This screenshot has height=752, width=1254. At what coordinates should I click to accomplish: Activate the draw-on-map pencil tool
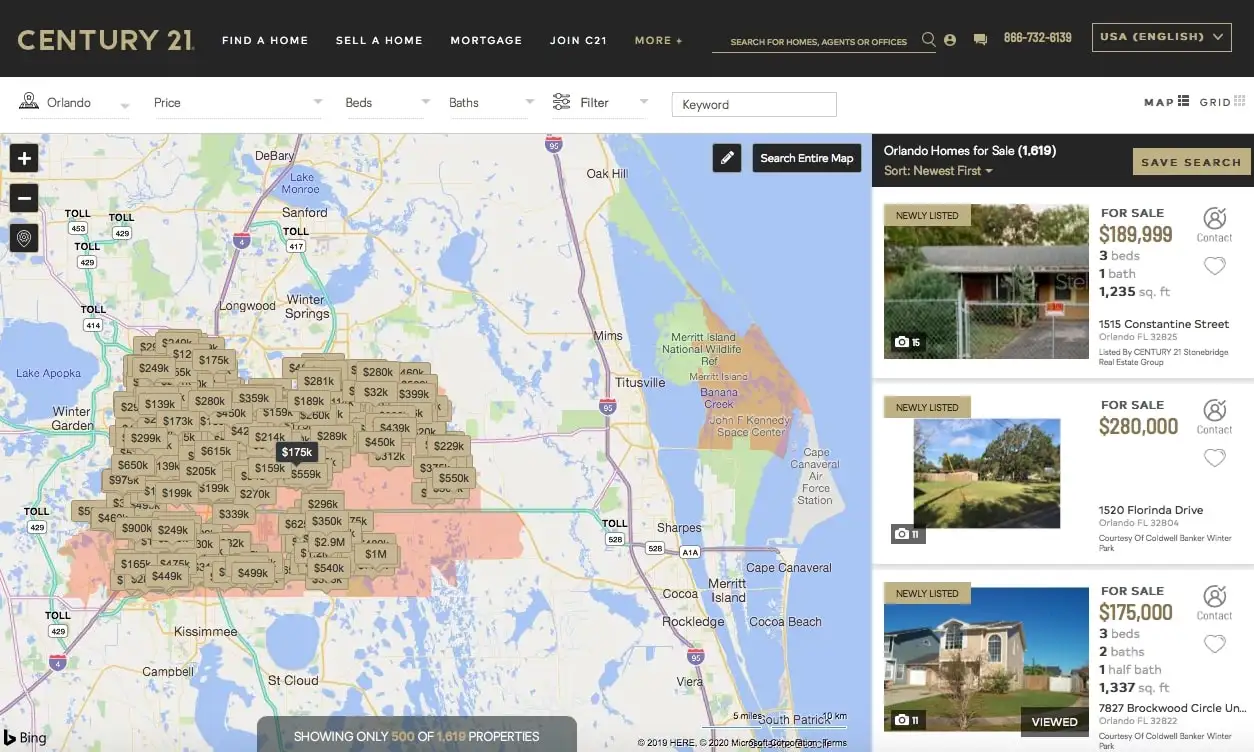pos(727,158)
